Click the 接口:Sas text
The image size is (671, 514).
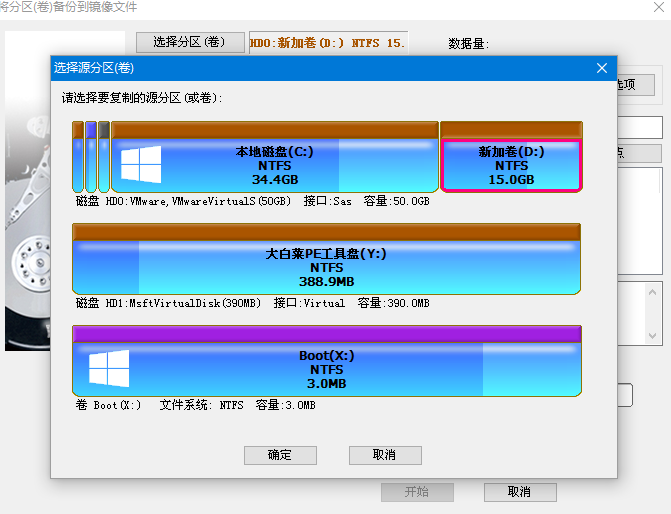pyautogui.click(x=328, y=201)
